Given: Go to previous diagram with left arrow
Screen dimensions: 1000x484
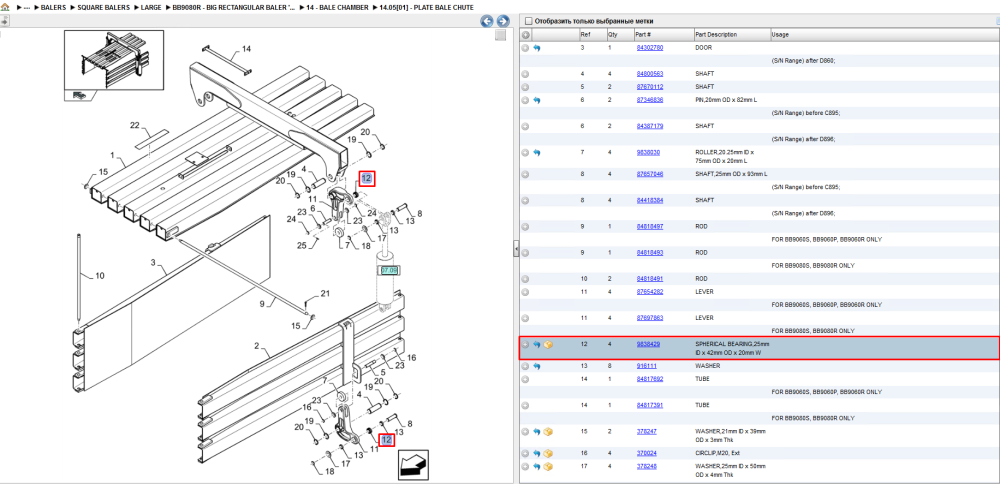Looking at the screenshot, I should coord(487,21).
